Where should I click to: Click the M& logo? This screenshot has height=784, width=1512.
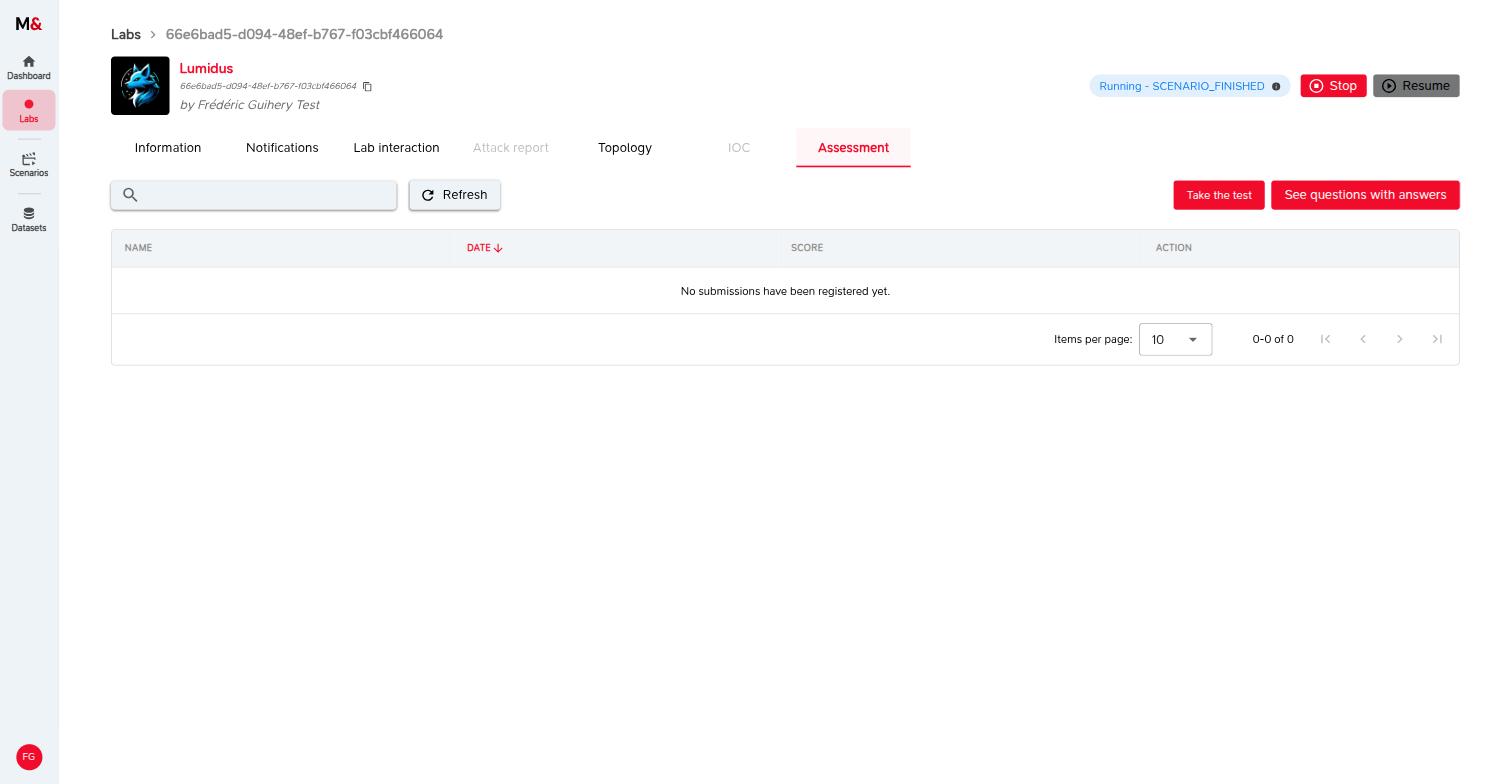coord(28,24)
